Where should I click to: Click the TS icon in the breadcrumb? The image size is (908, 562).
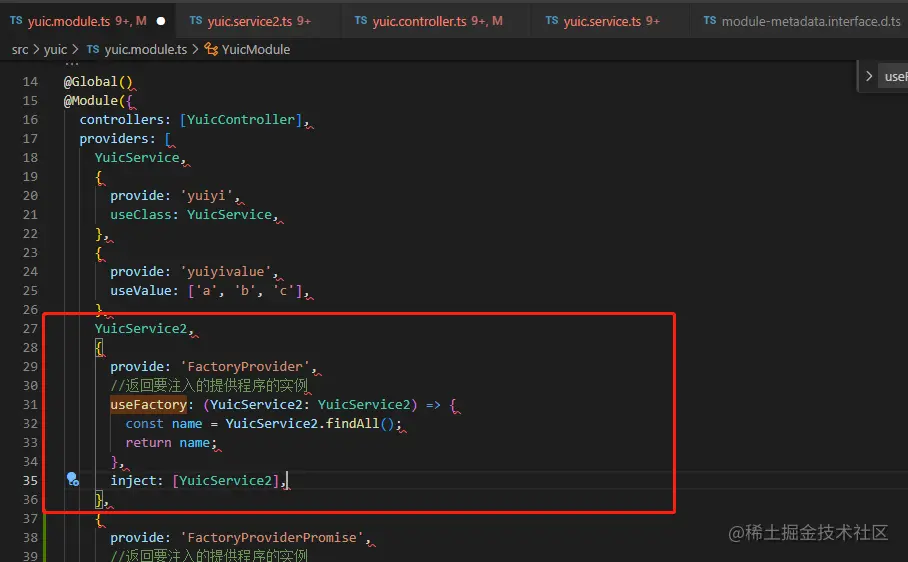coord(93,50)
